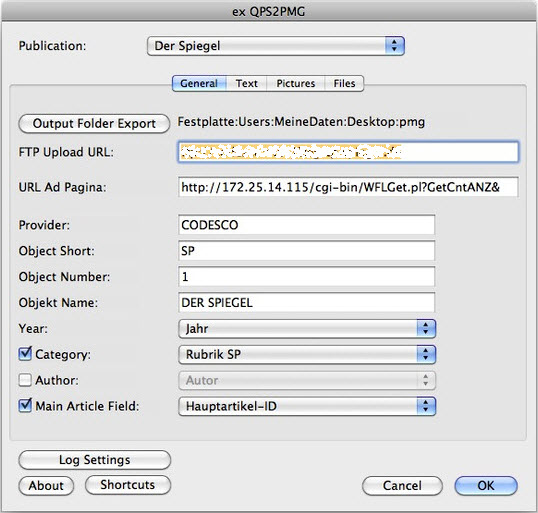Open the Files tab
The image size is (538, 513).
[x=344, y=83]
